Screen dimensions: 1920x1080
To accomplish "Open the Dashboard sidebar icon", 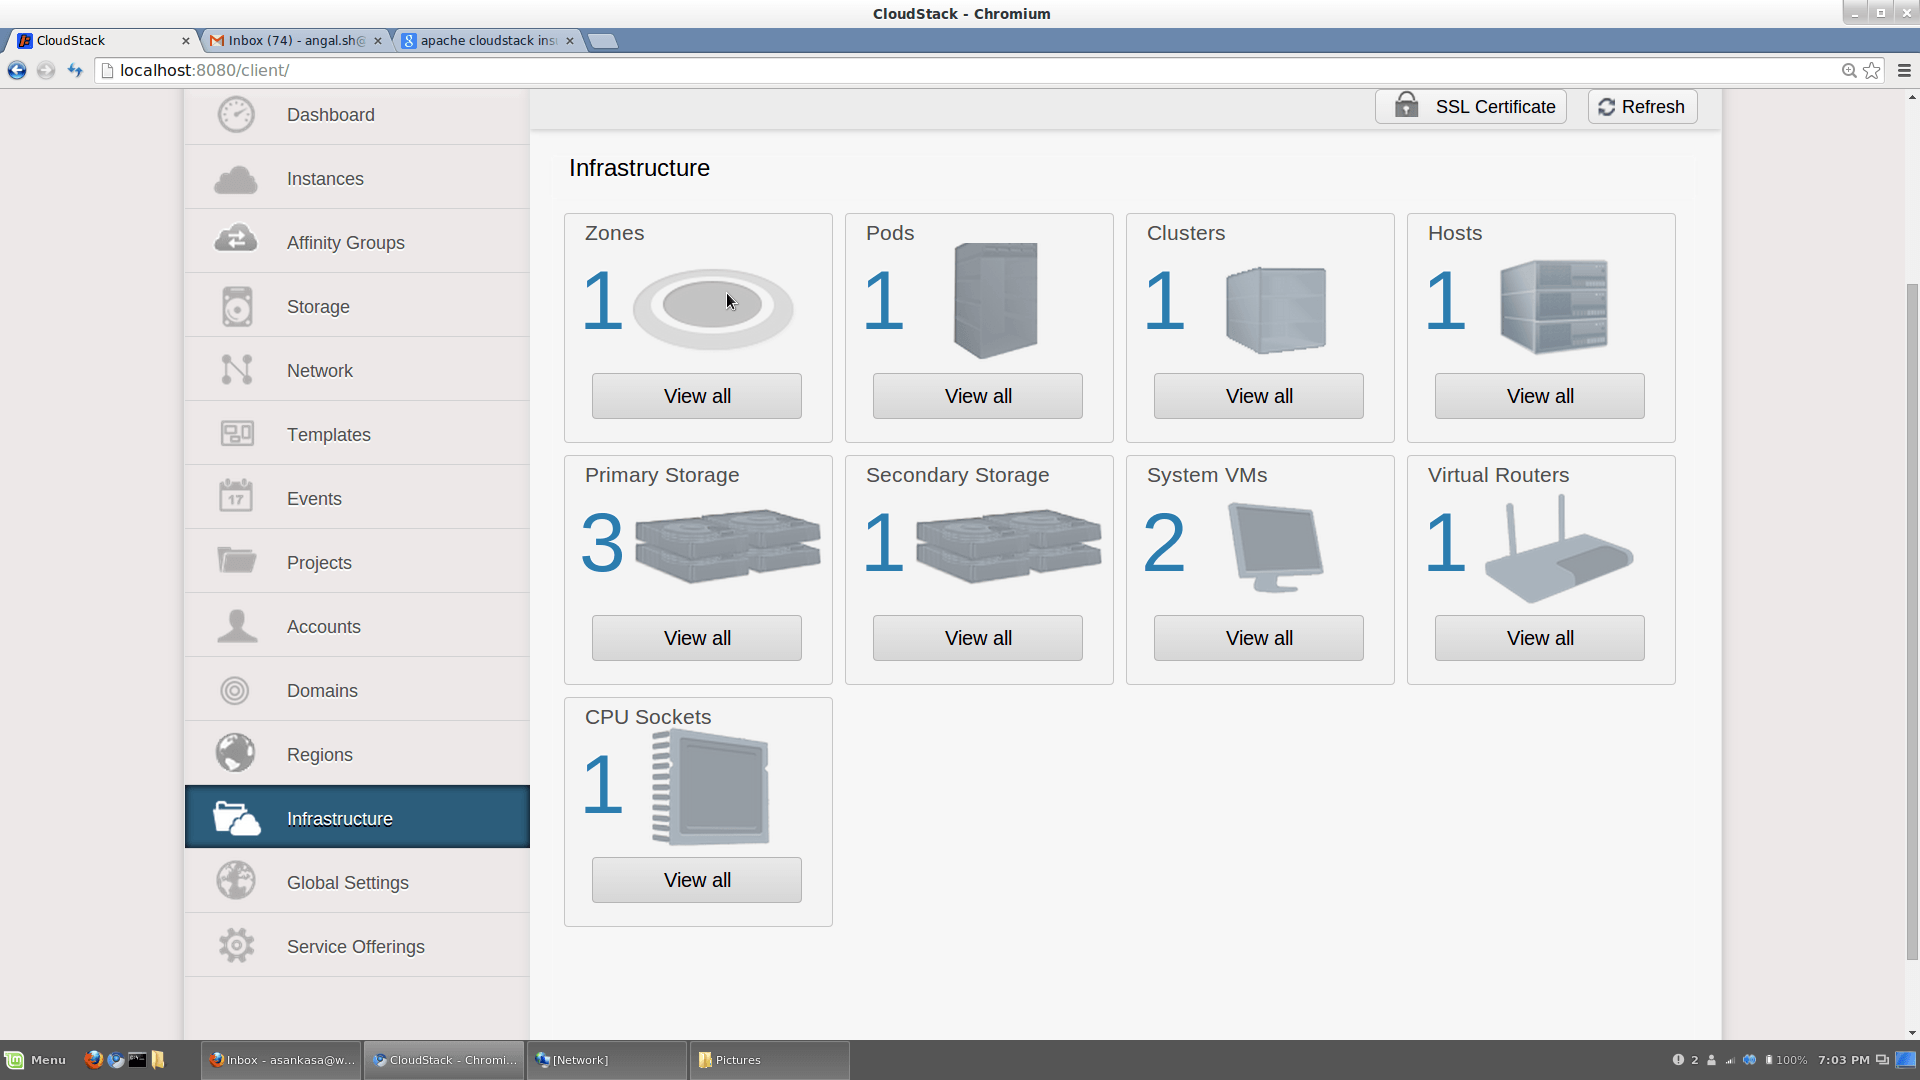I will pyautogui.click(x=237, y=114).
